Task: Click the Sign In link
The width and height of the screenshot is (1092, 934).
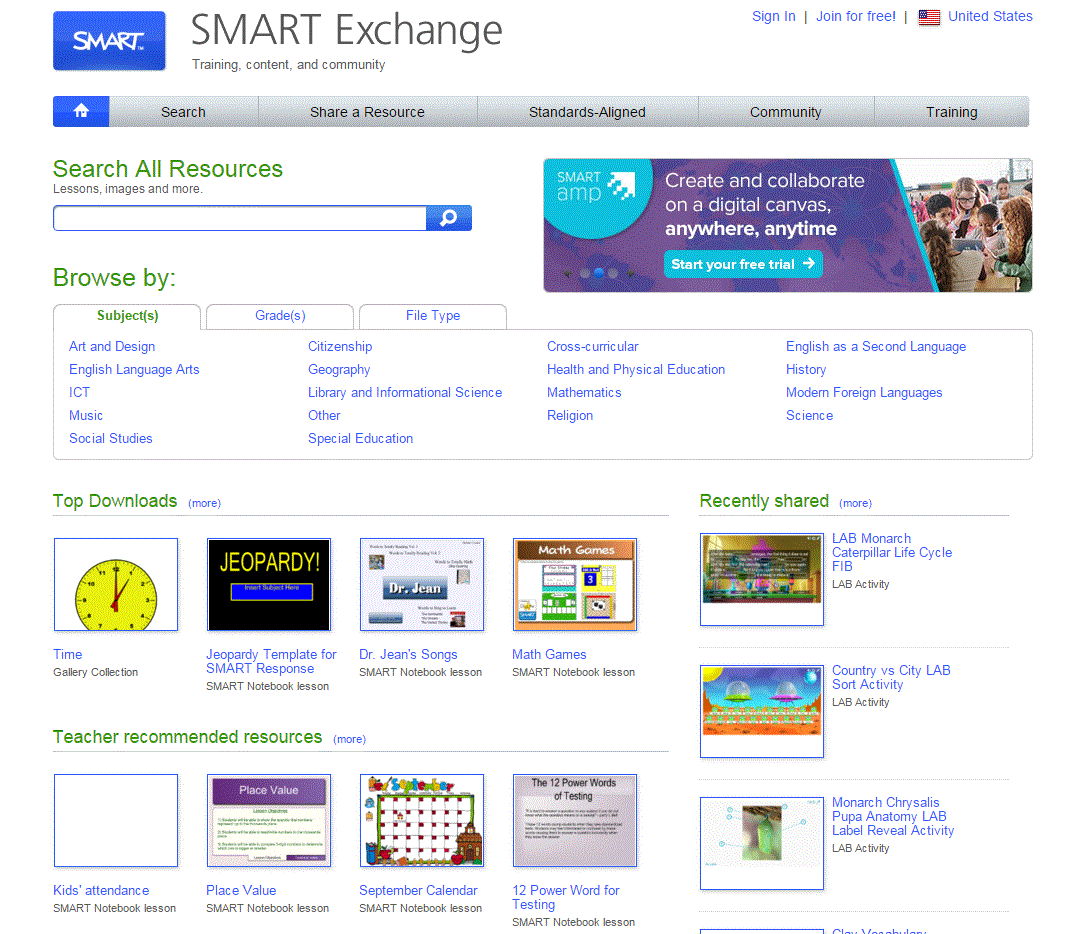Action: tap(773, 17)
